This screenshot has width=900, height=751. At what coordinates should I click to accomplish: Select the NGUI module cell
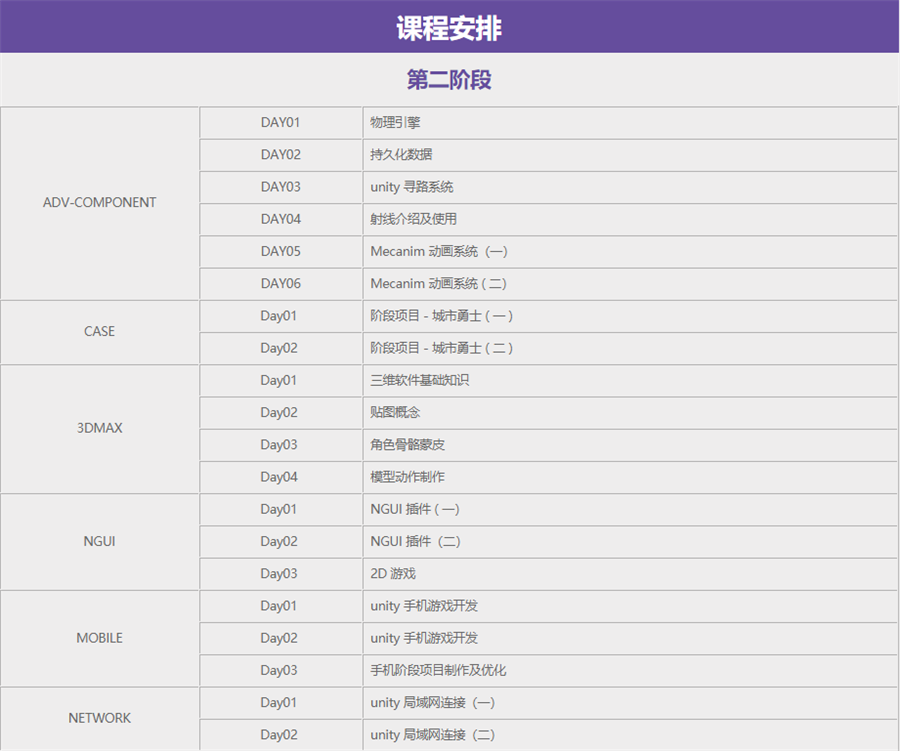100,541
